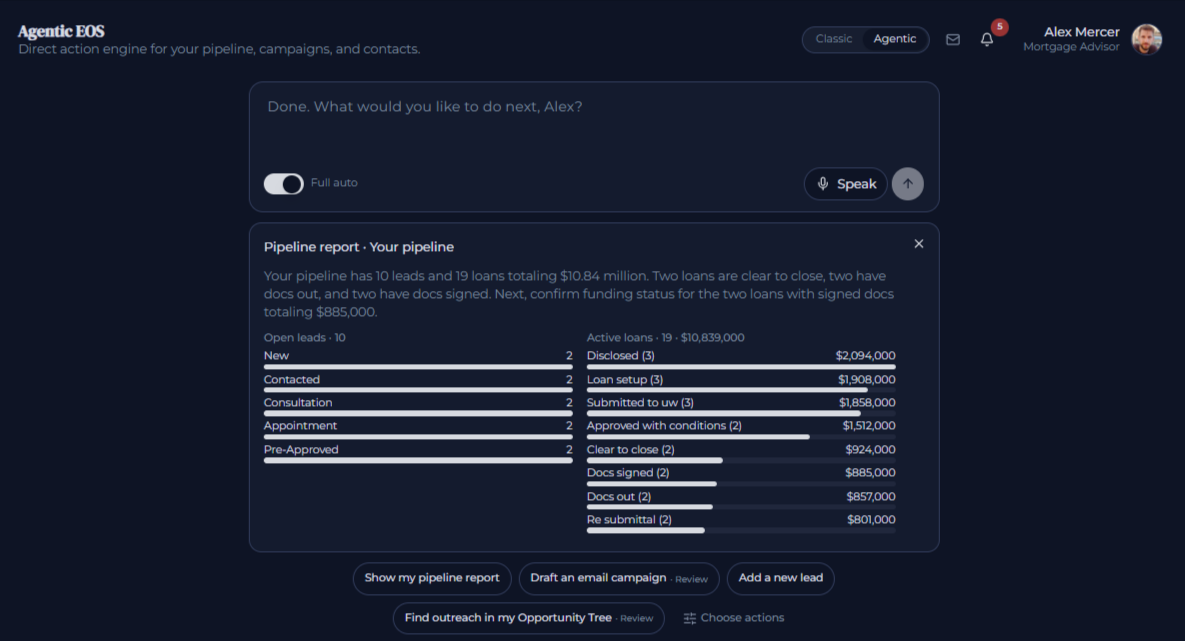Close the Pipeline report card

click(x=919, y=243)
